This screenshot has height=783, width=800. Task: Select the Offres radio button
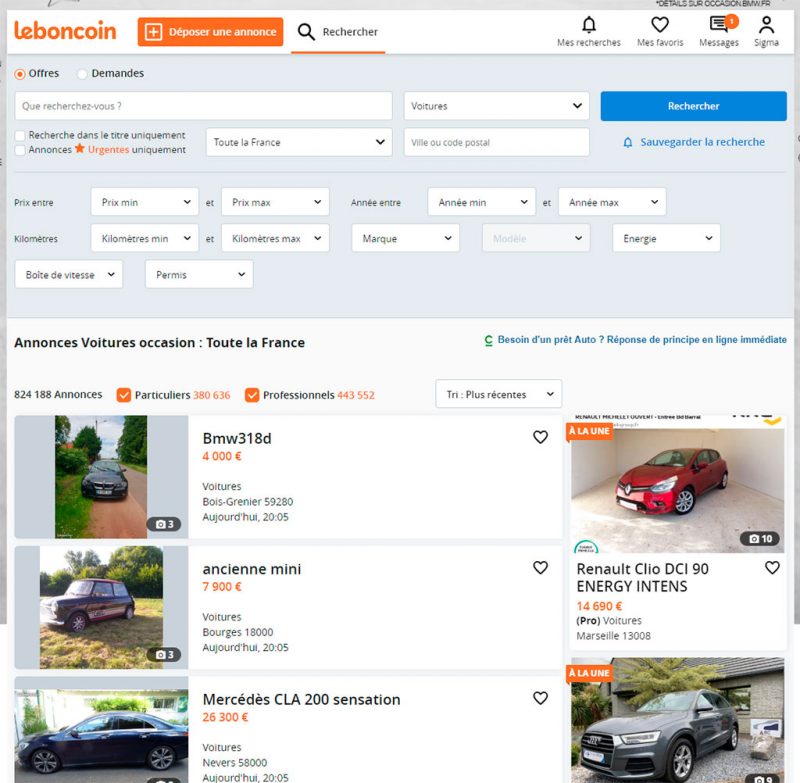tap(20, 74)
